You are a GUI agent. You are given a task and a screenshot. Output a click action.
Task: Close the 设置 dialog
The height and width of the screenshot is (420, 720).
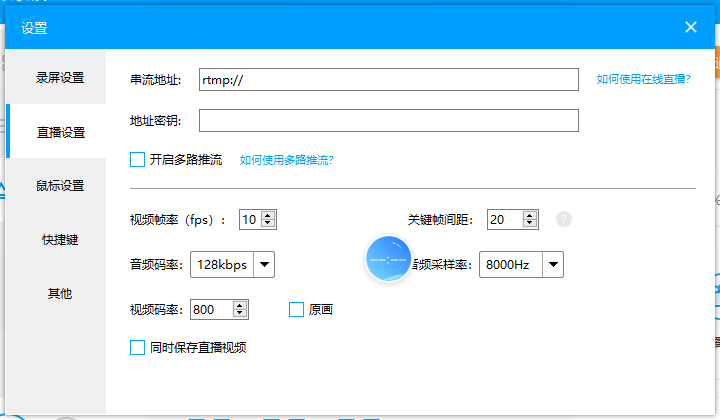click(x=691, y=27)
